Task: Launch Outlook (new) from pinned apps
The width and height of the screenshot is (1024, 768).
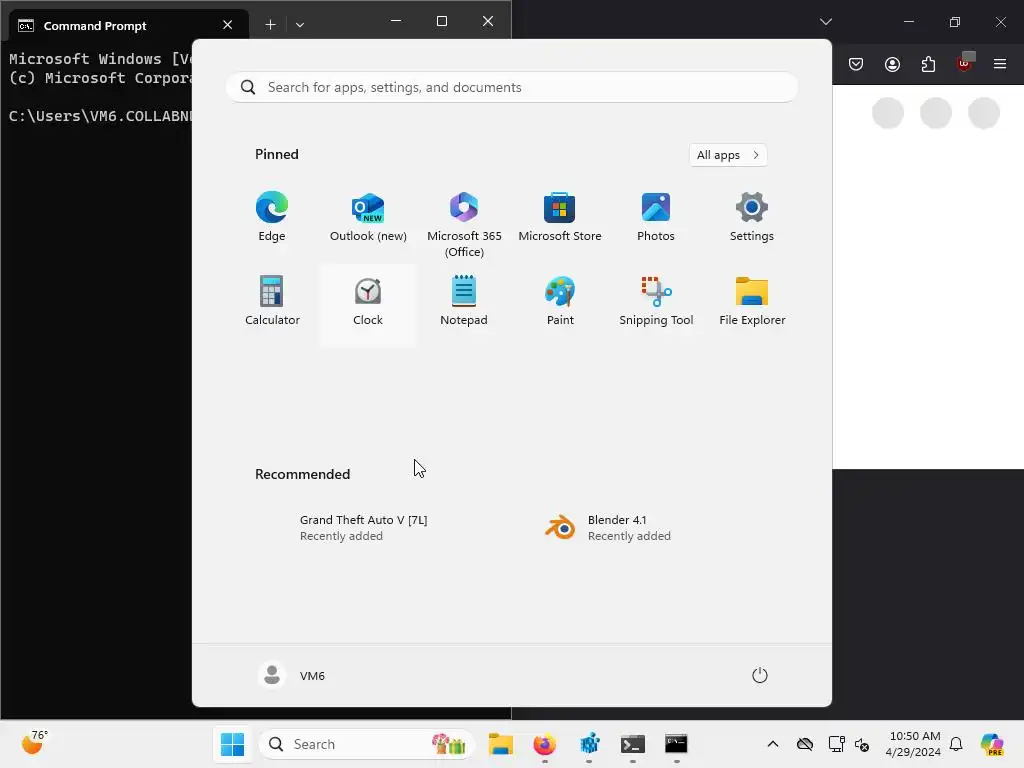Action: 368,218
